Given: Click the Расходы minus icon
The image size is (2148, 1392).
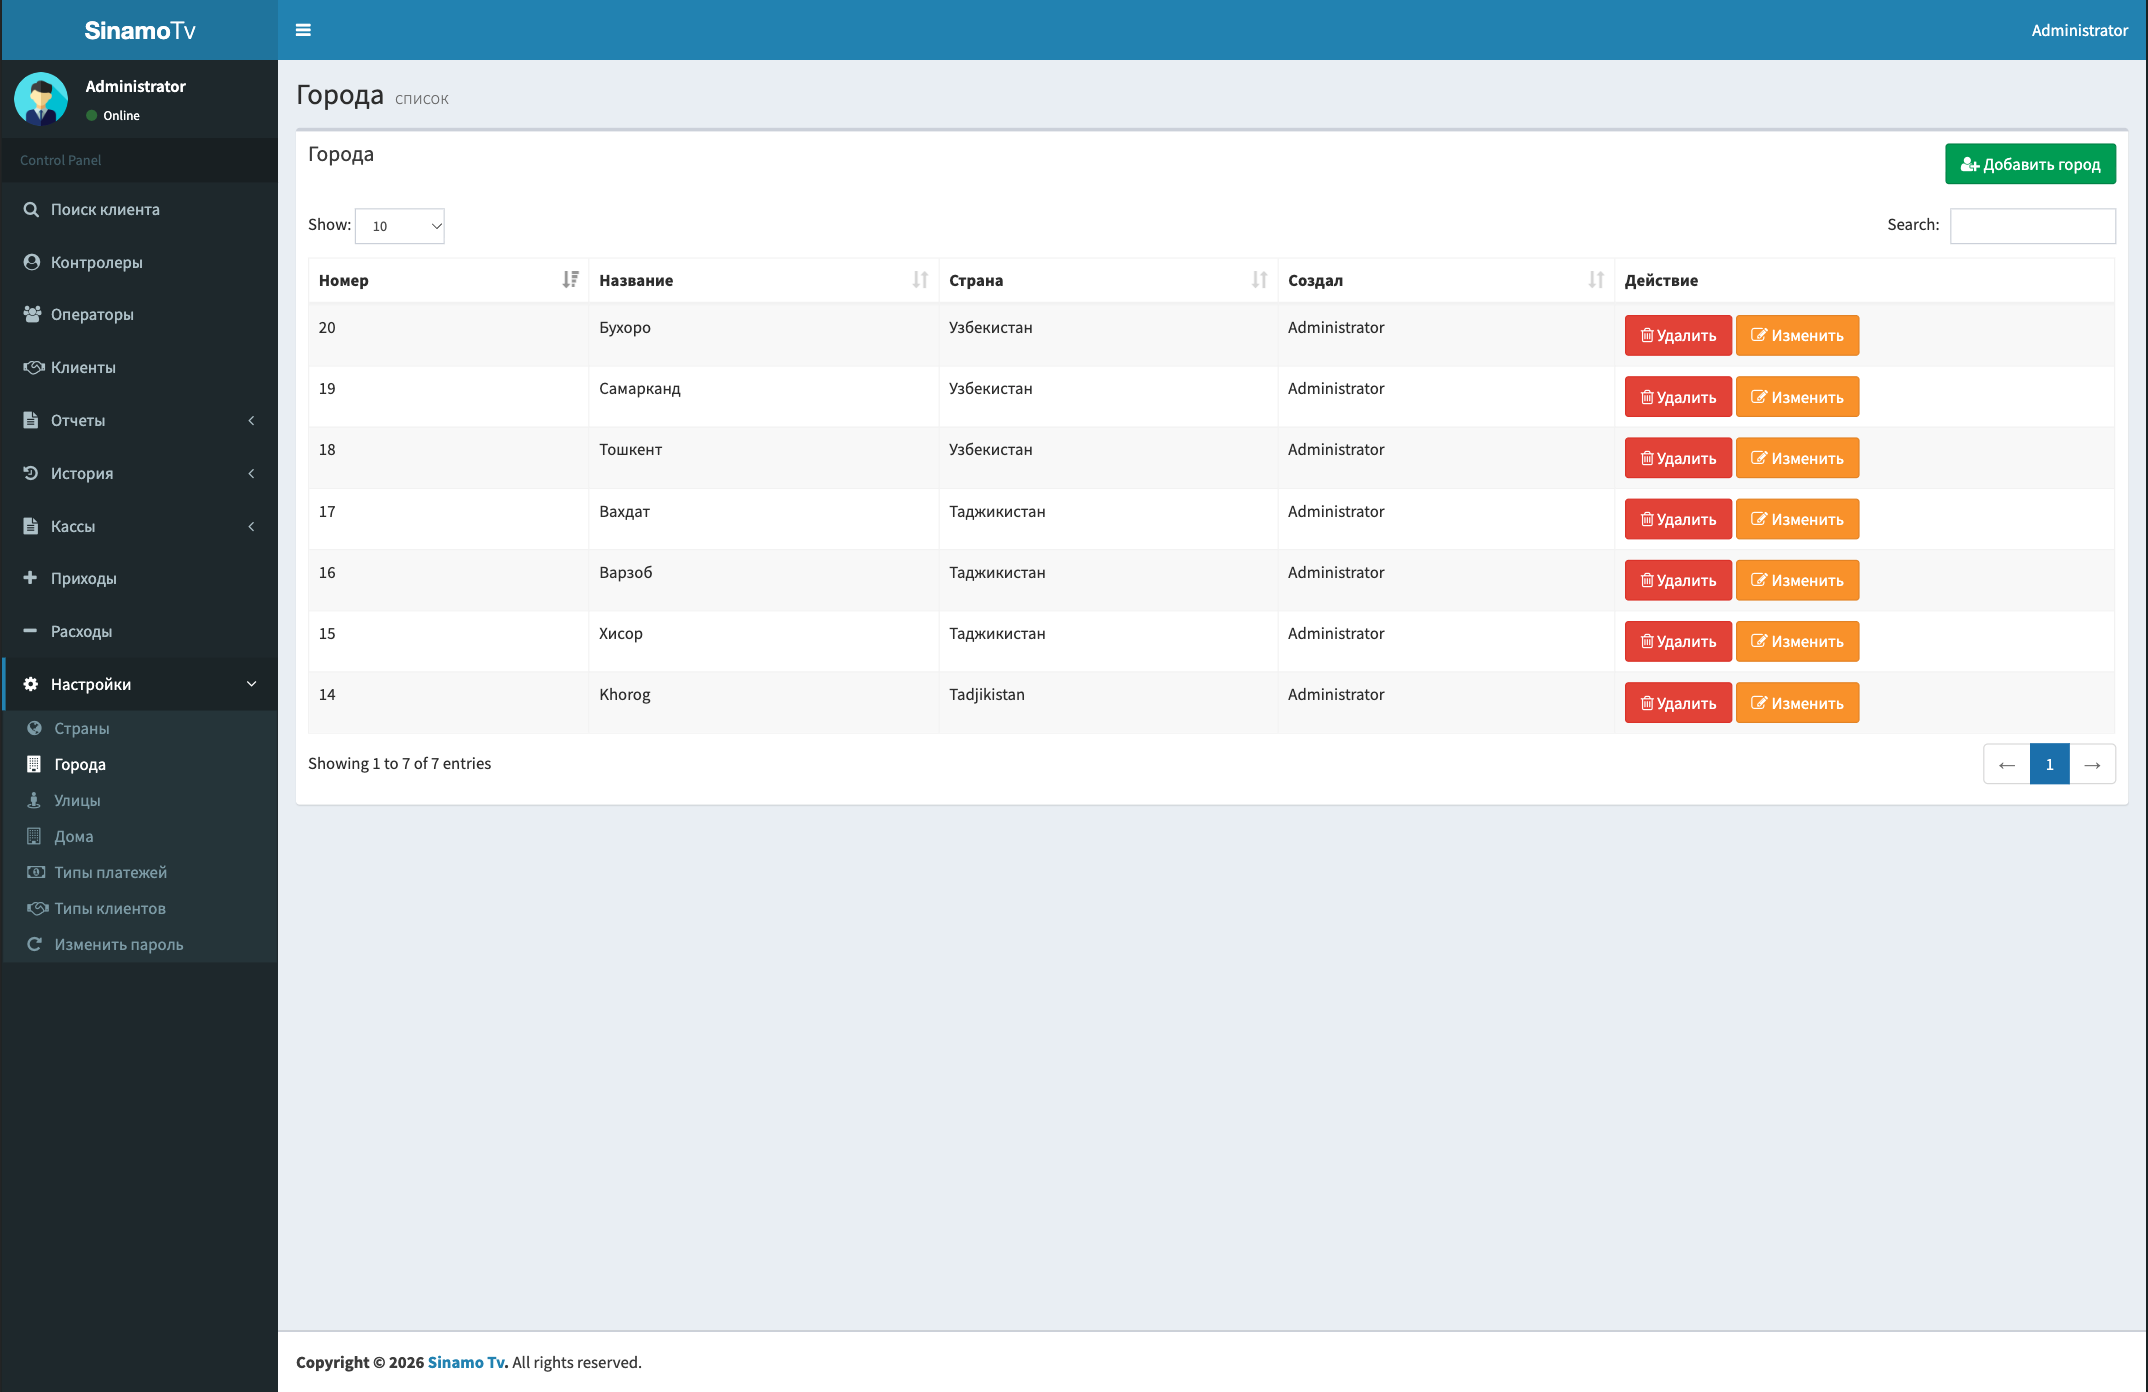Looking at the screenshot, I should point(30,631).
